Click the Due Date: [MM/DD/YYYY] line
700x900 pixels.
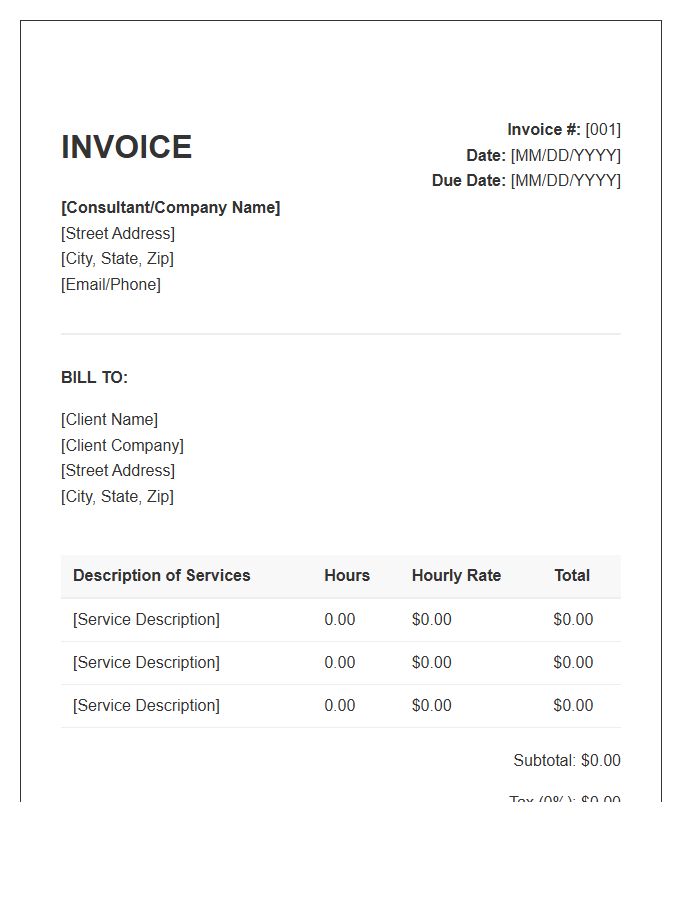[x=526, y=181]
